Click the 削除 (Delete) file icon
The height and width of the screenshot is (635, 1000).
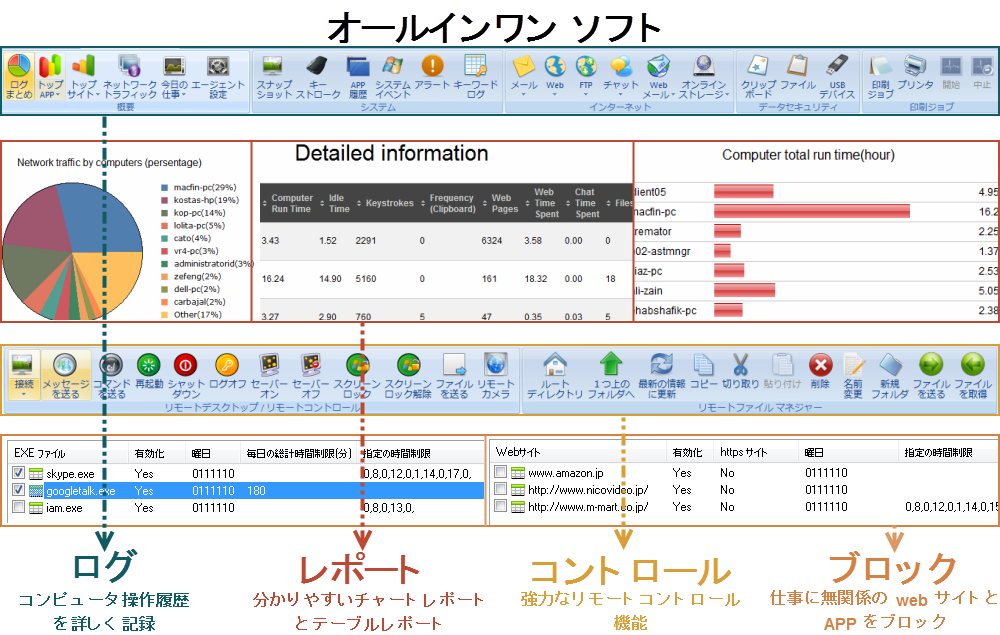pos(820,373)
